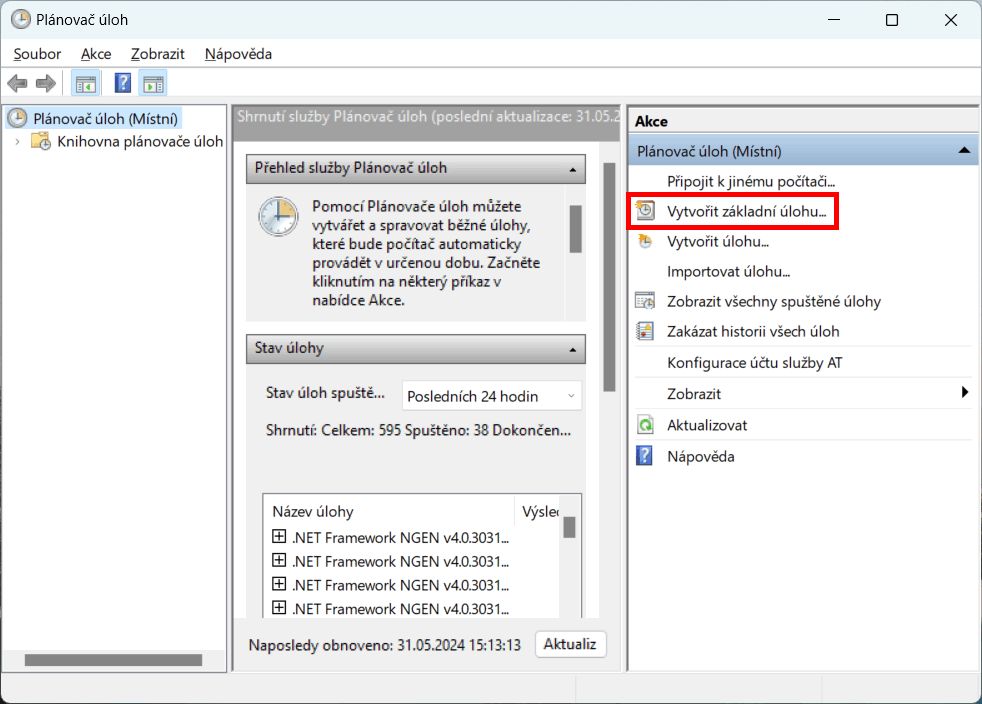
Task: Toggle the console tree pane toolbar icon
Action: pyautogui.click(x=86, y=84)
